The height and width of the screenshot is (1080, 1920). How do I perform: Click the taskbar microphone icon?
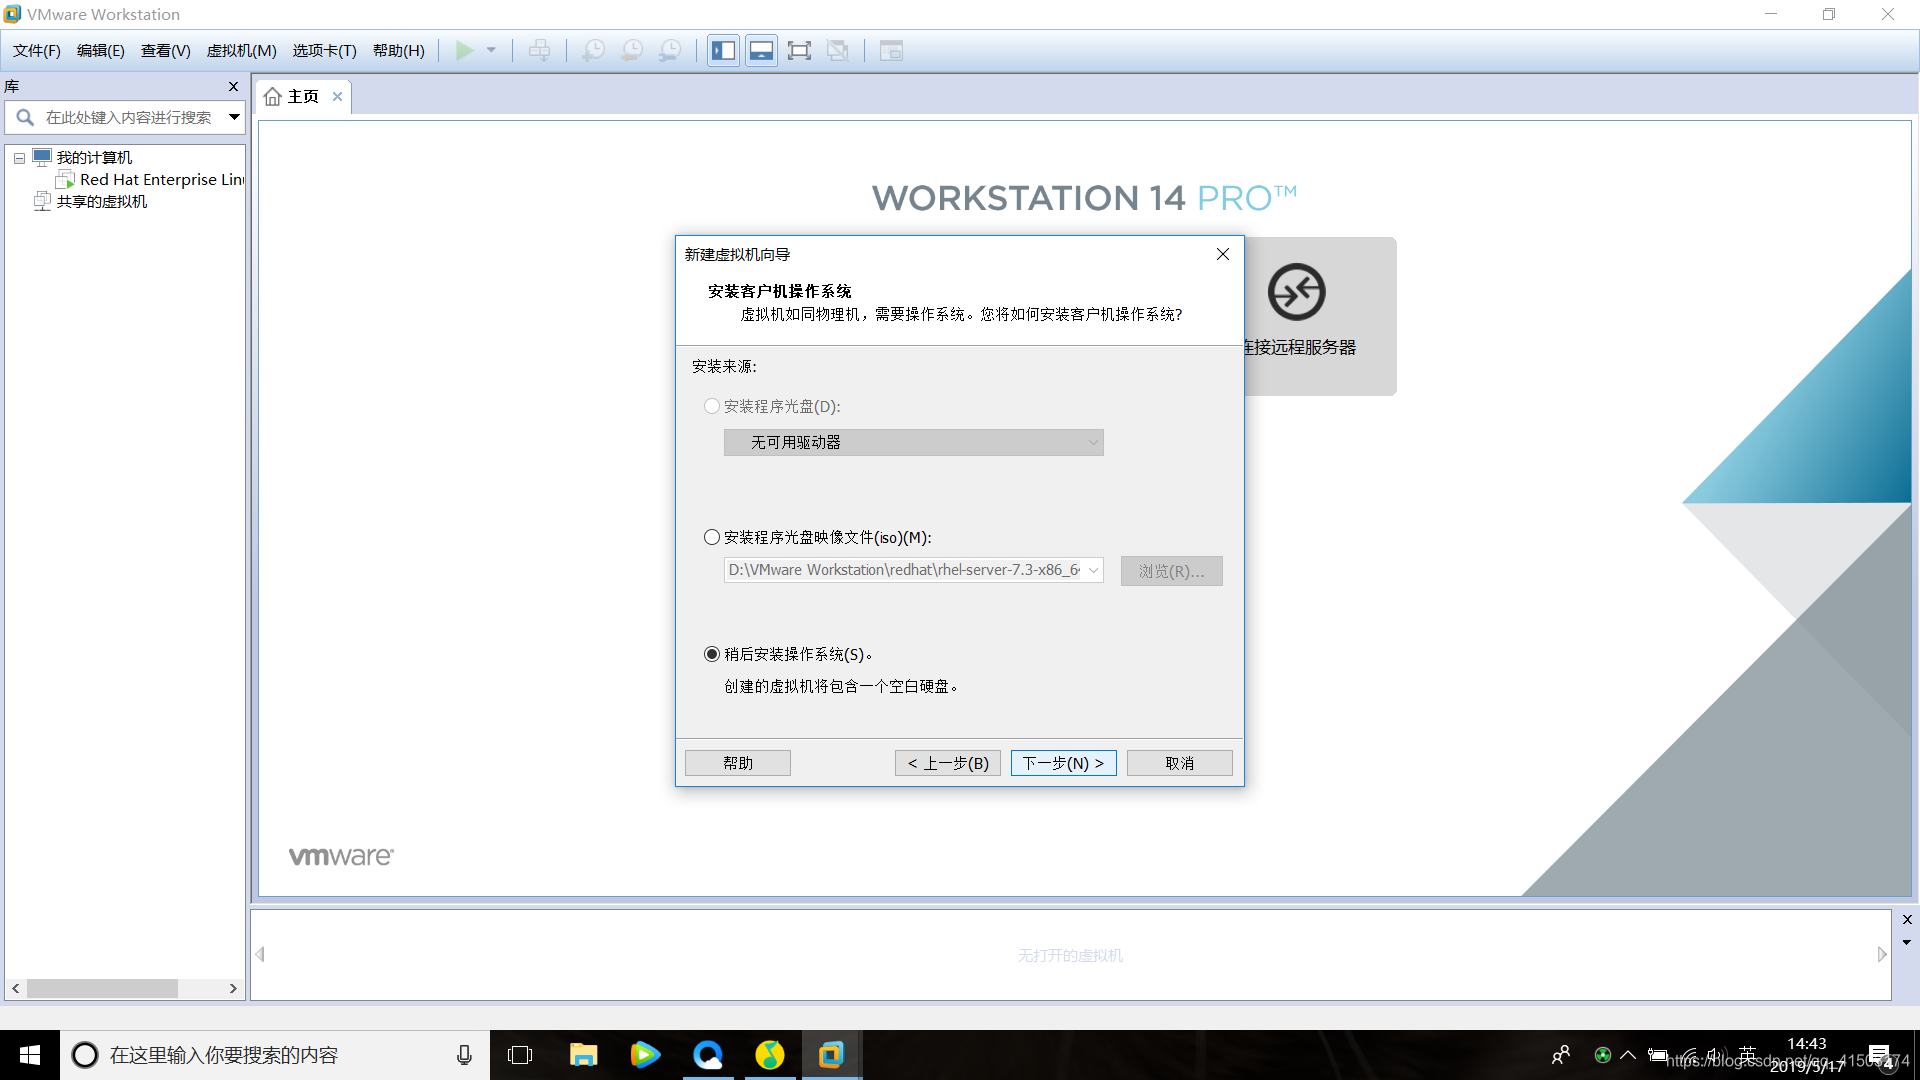(464, 1055)
